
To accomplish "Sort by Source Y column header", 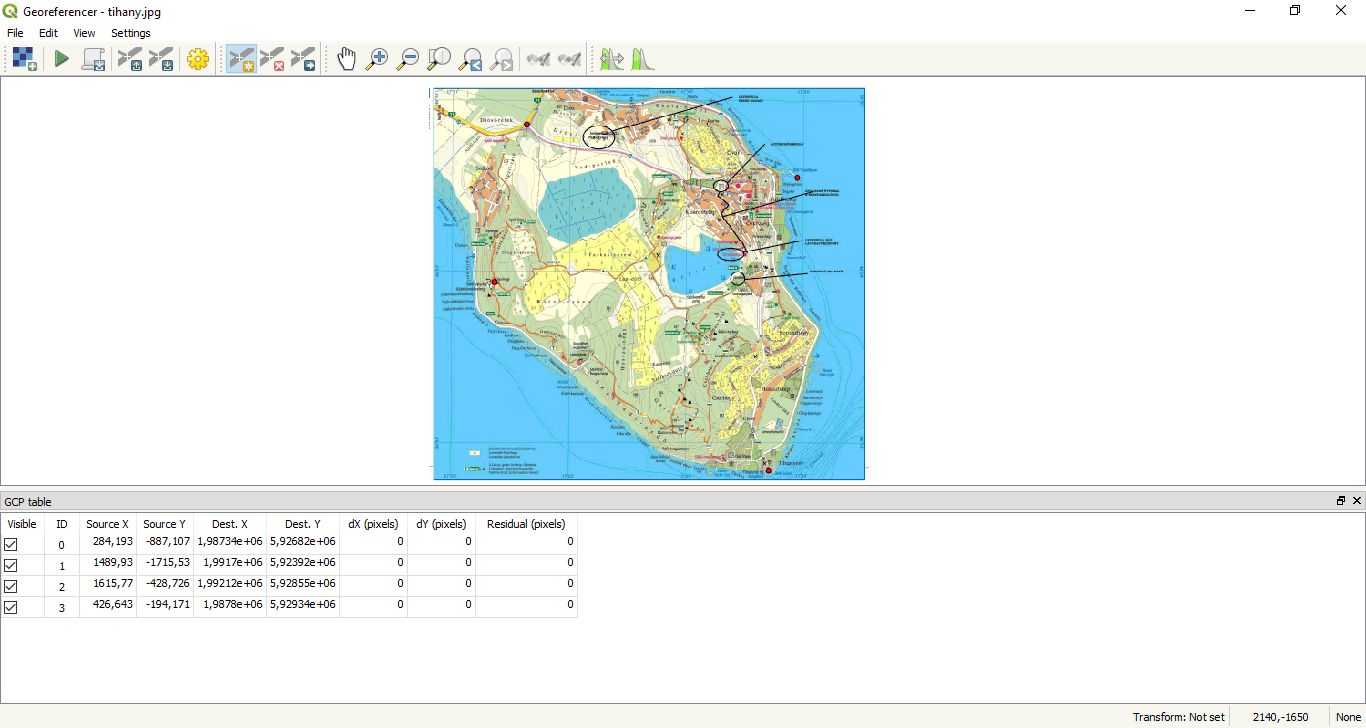I will [x=164, y=524].
